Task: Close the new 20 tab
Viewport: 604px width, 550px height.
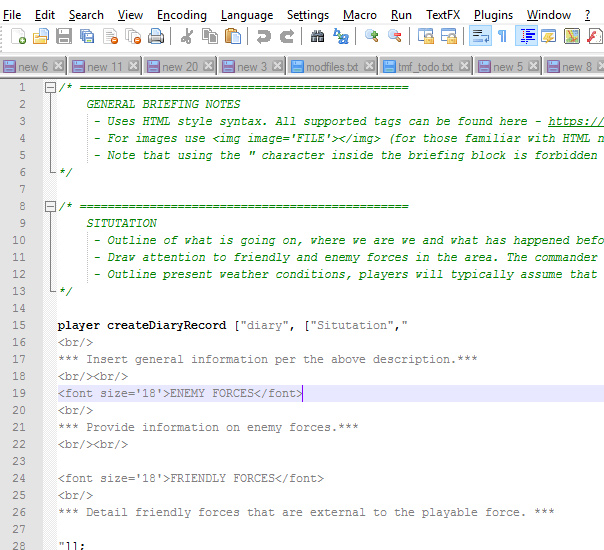Action: (x=208, y=66)
